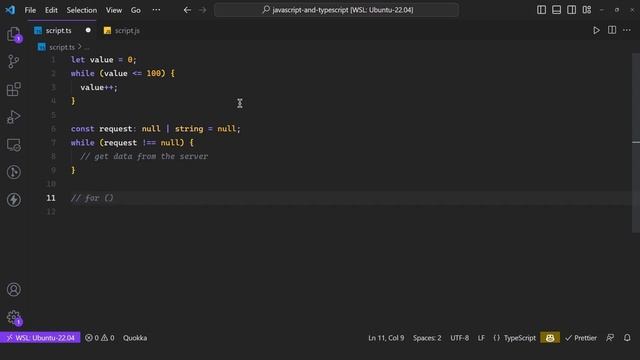Toggle the primary side bar layout icon

tap(541, 10)
